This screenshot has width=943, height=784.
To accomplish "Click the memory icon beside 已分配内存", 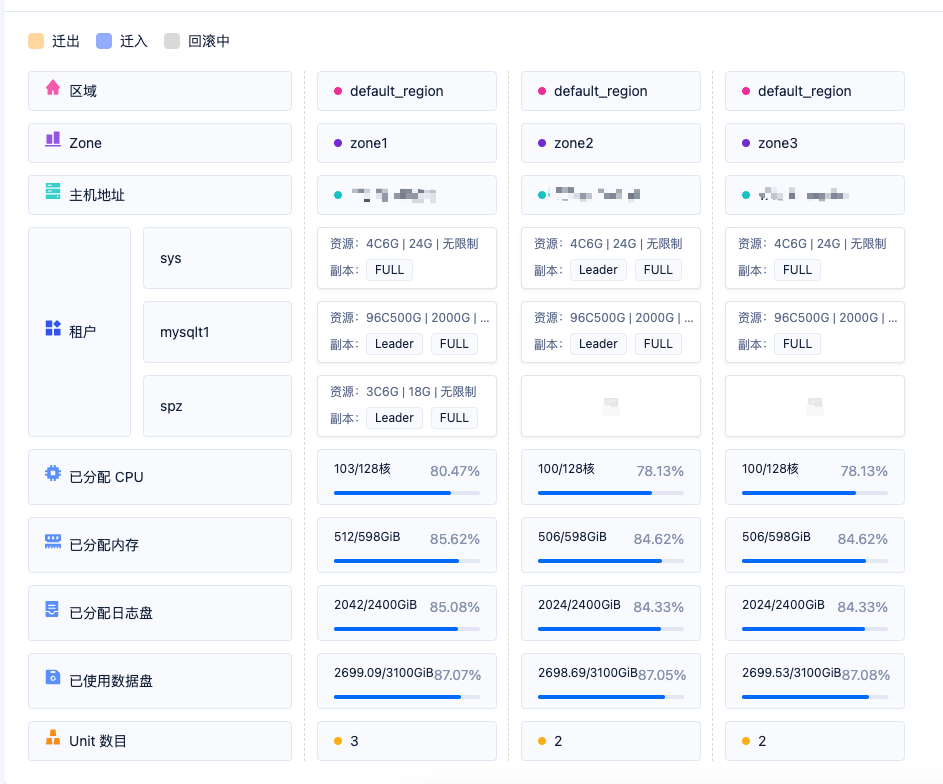I will [53, 543].
